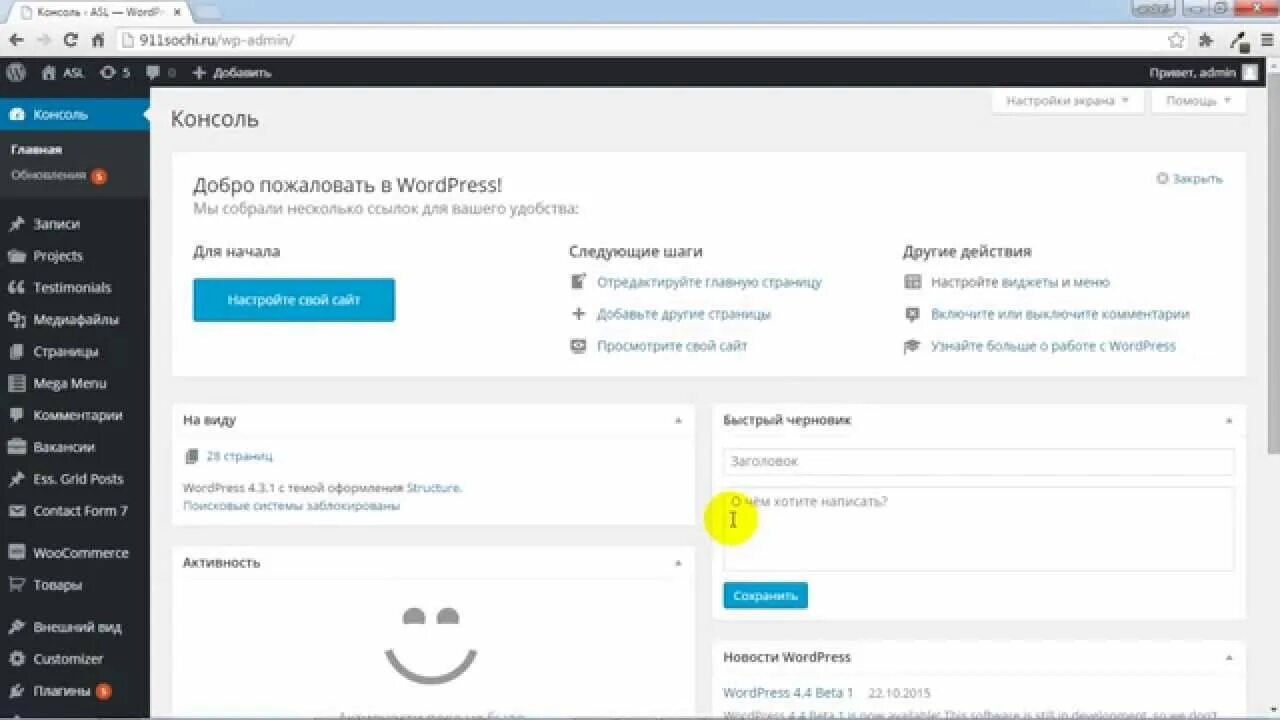Collapse the Активность widget
The image size is (1280, 720).
[678, 563]
